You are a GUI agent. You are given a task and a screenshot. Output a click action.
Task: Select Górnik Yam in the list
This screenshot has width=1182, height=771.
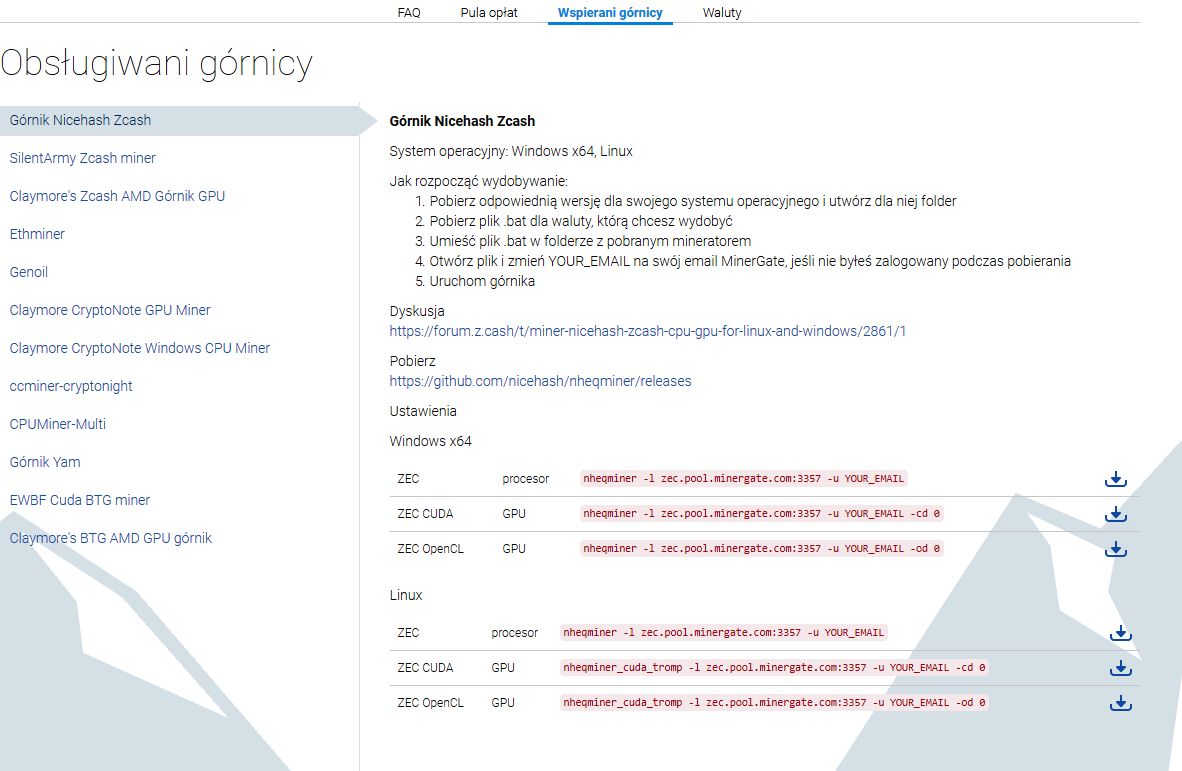tap(44, 462)
